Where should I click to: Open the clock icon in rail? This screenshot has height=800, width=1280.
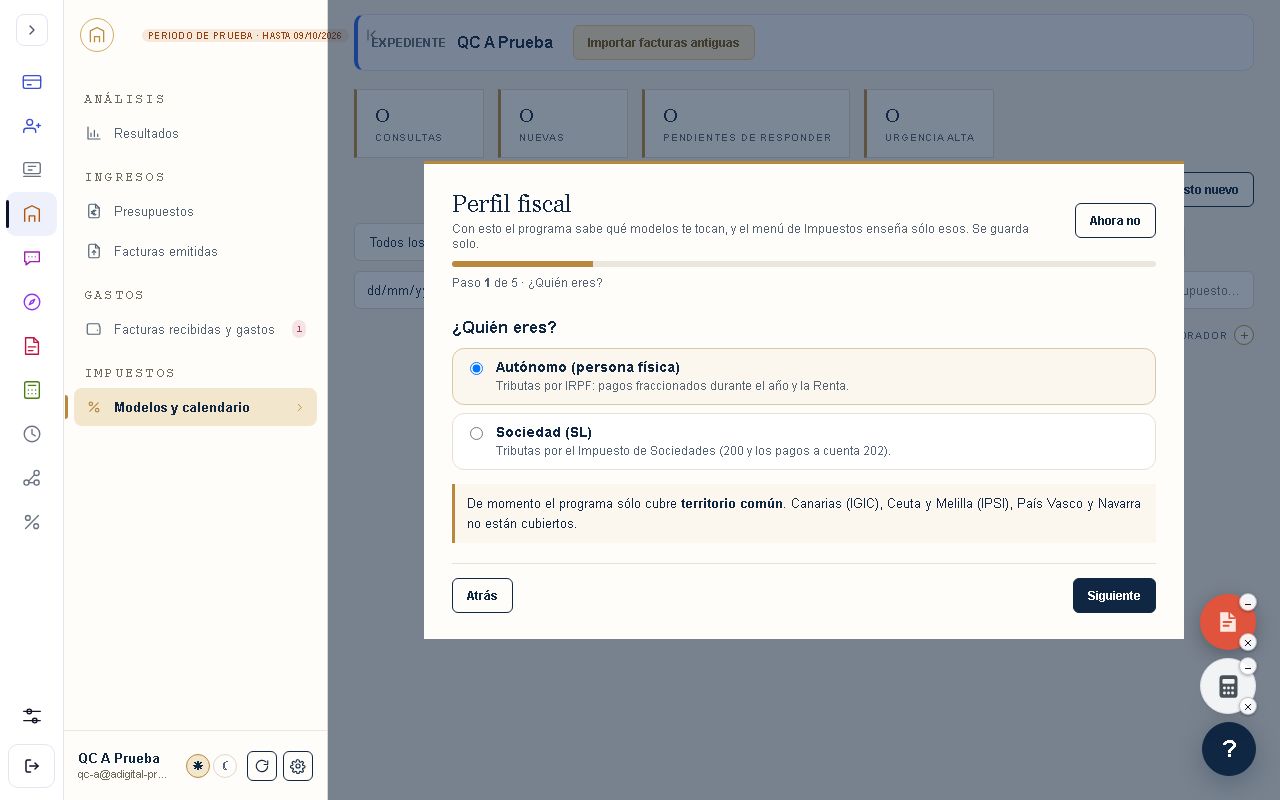click(32, 434)
